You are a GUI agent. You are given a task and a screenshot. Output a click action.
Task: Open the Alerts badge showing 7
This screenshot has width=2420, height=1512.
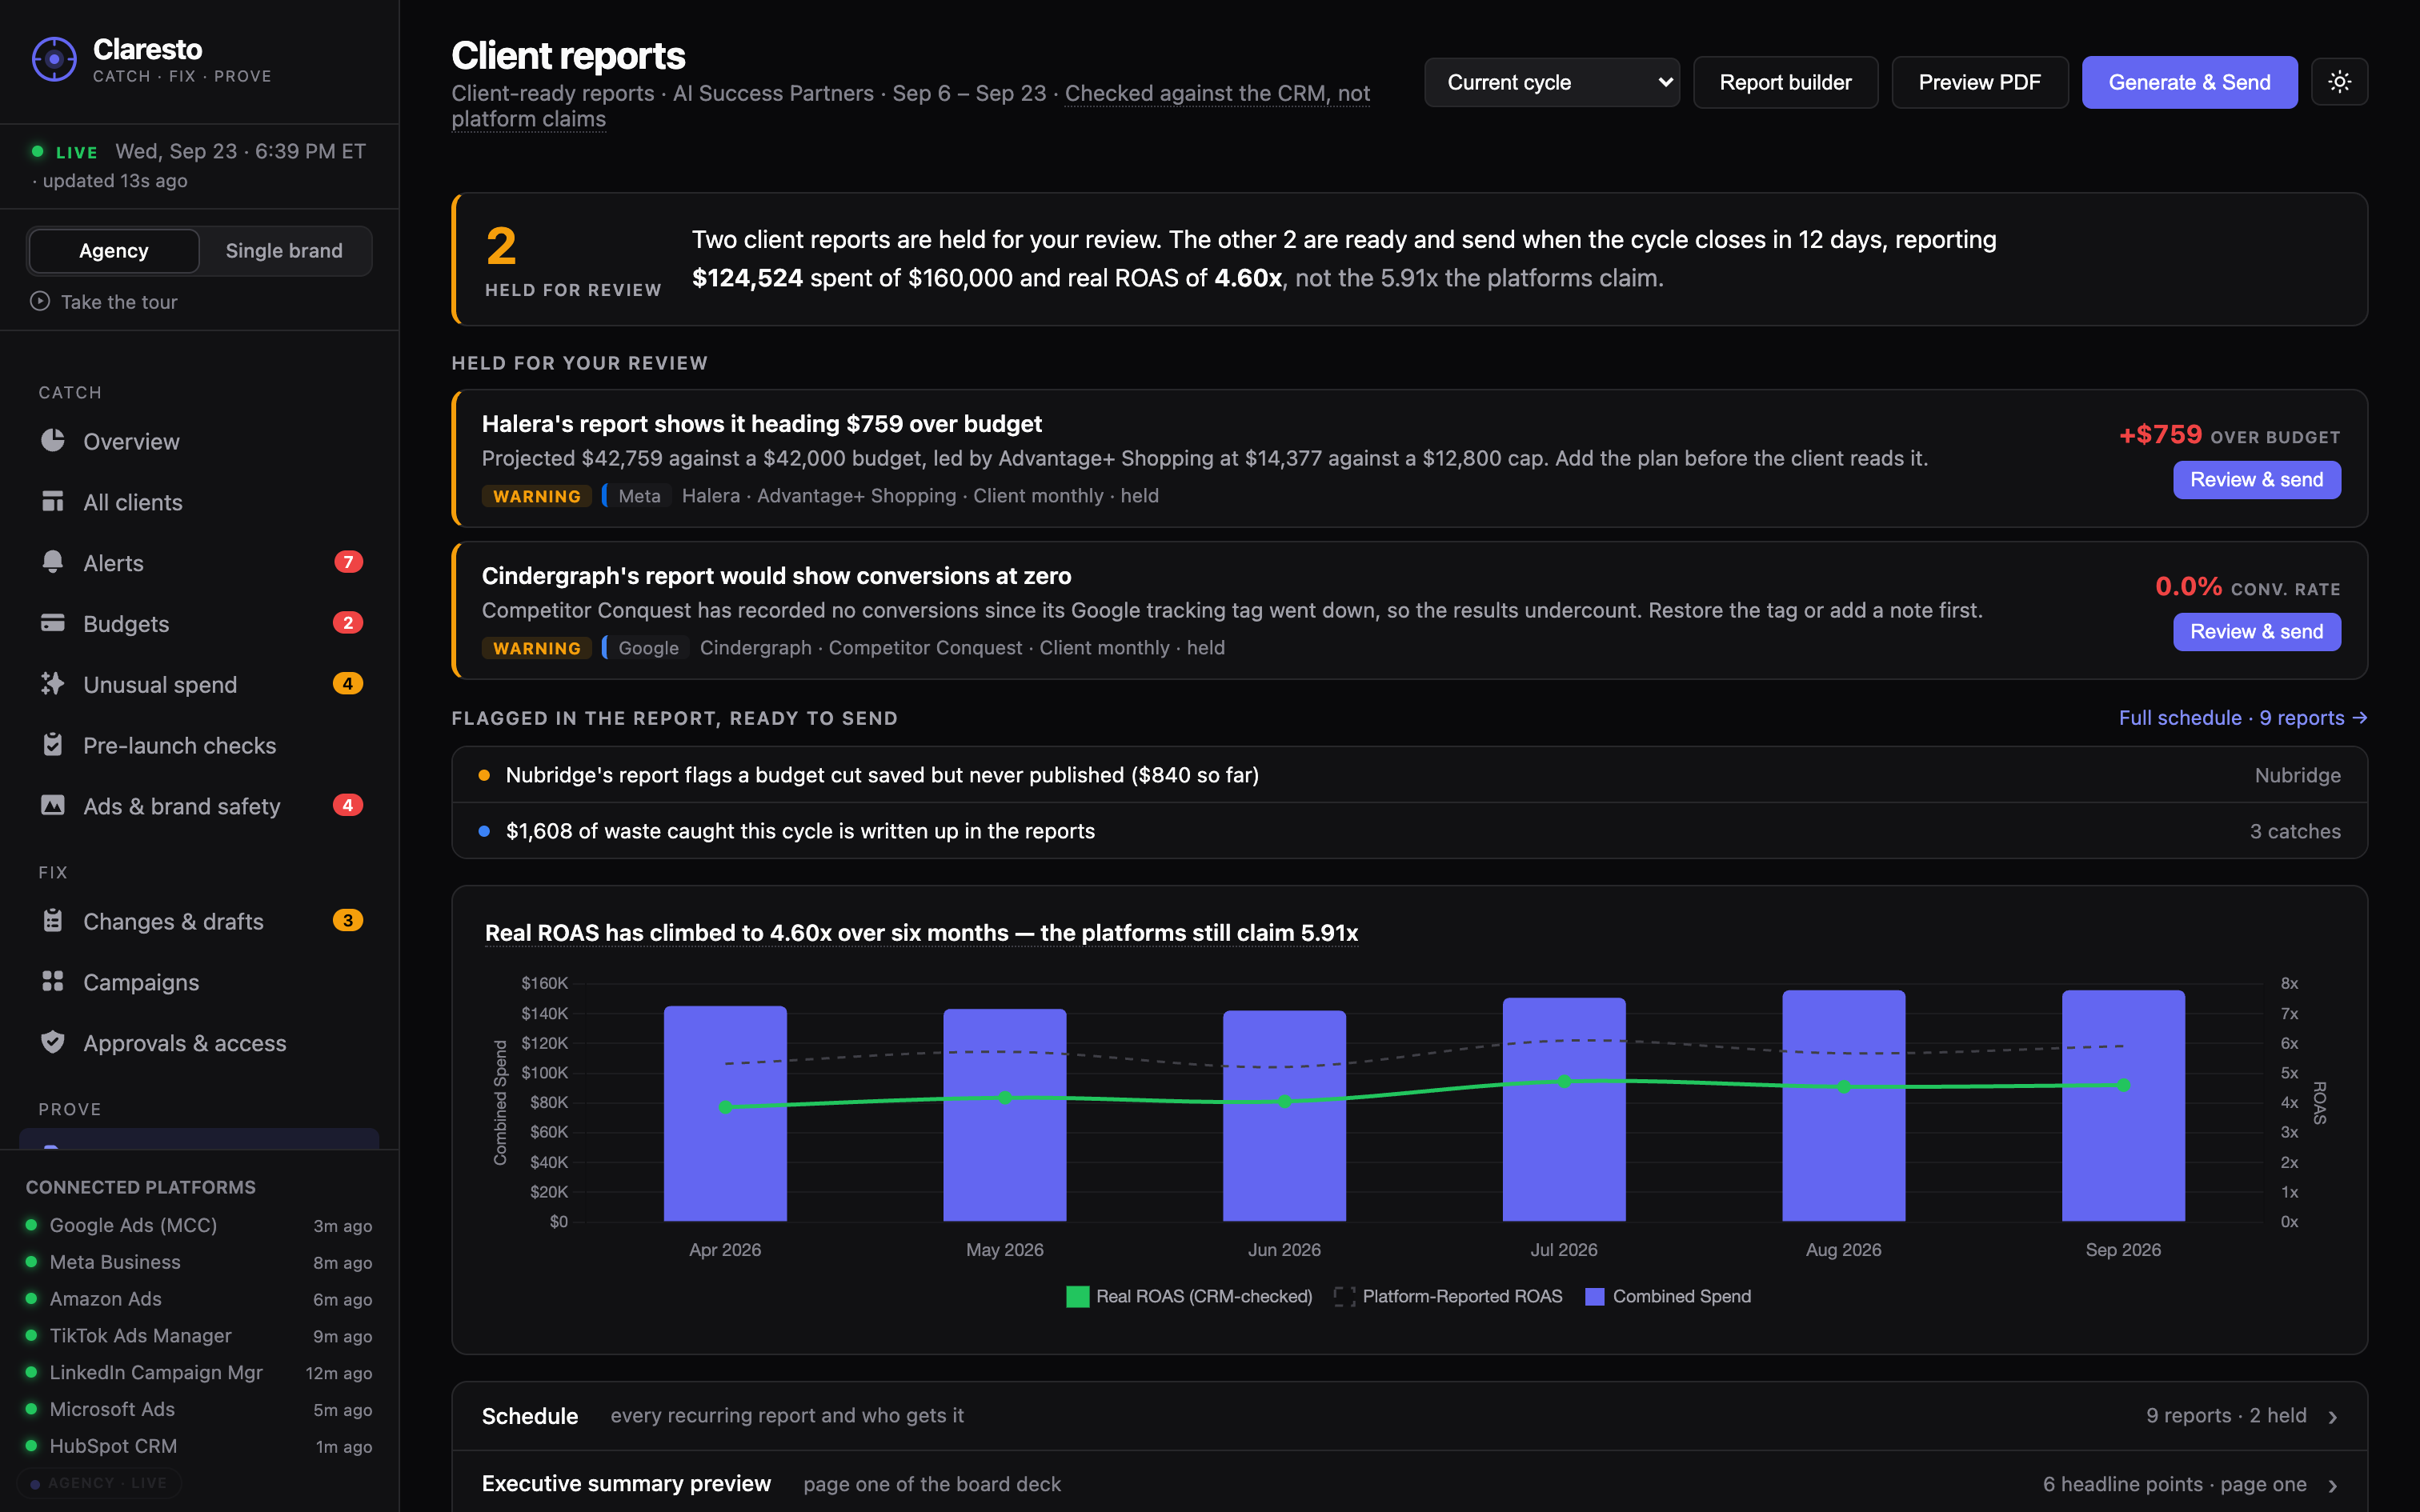(x=348, y=562)
